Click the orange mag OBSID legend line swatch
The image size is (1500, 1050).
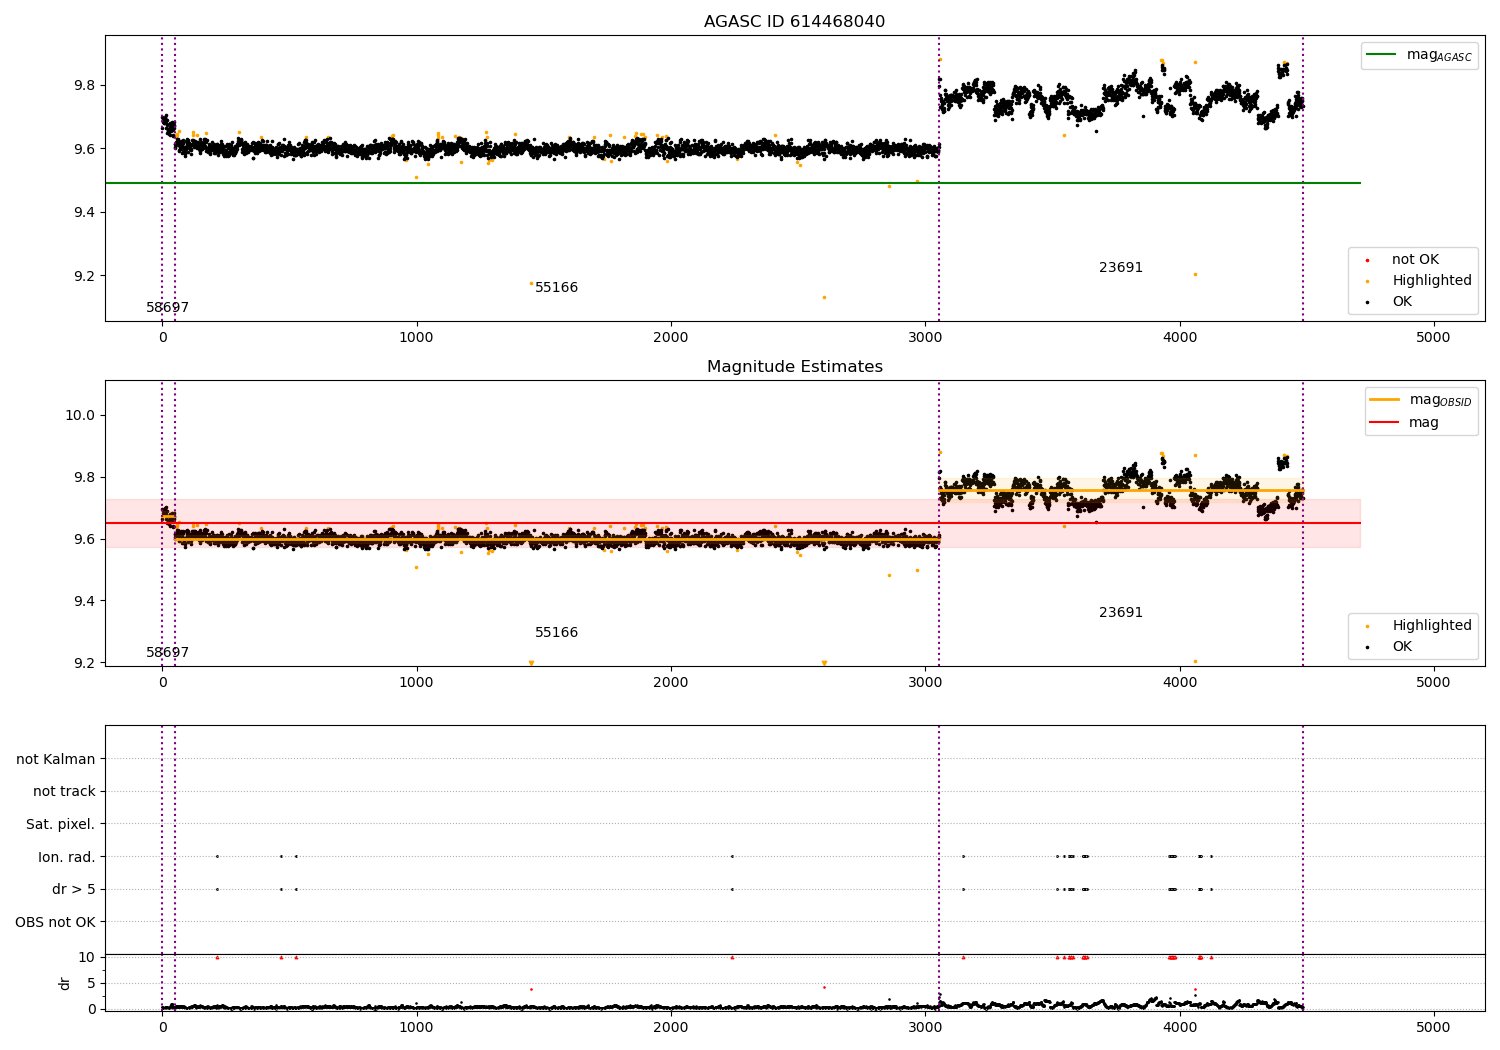coord(1385,400)
